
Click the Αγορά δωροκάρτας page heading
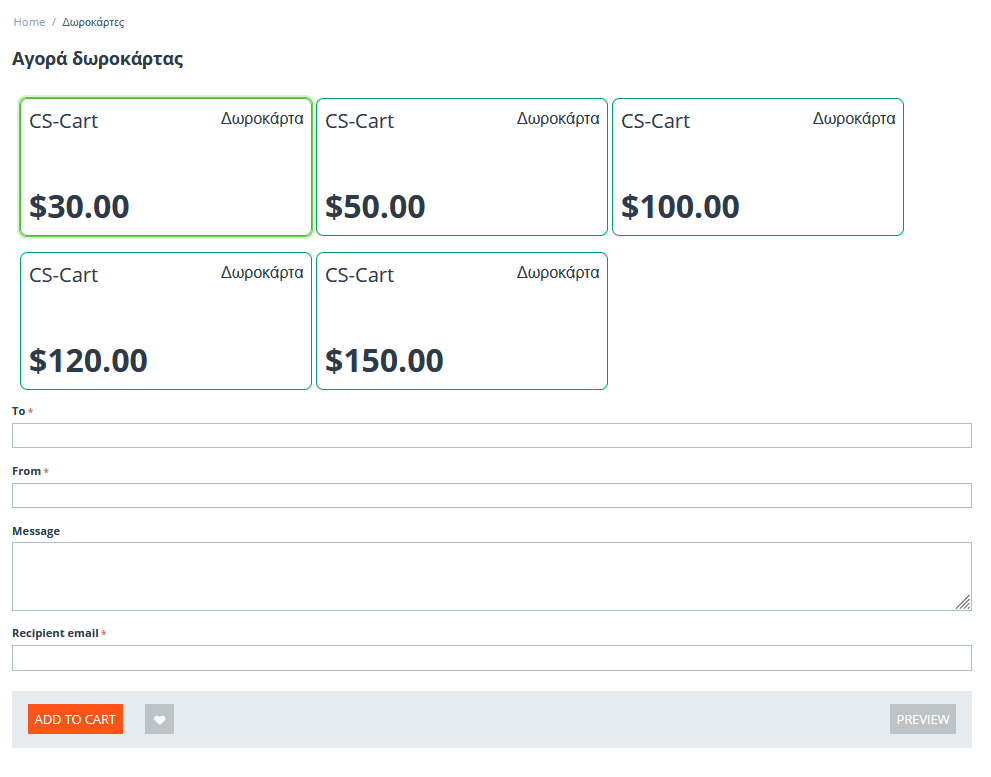[x=98, y=59]
